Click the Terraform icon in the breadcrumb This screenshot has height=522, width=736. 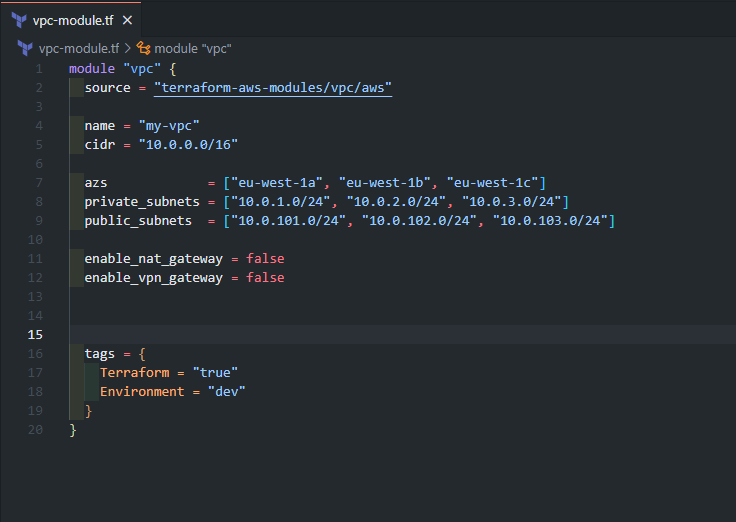coord(25,48)
